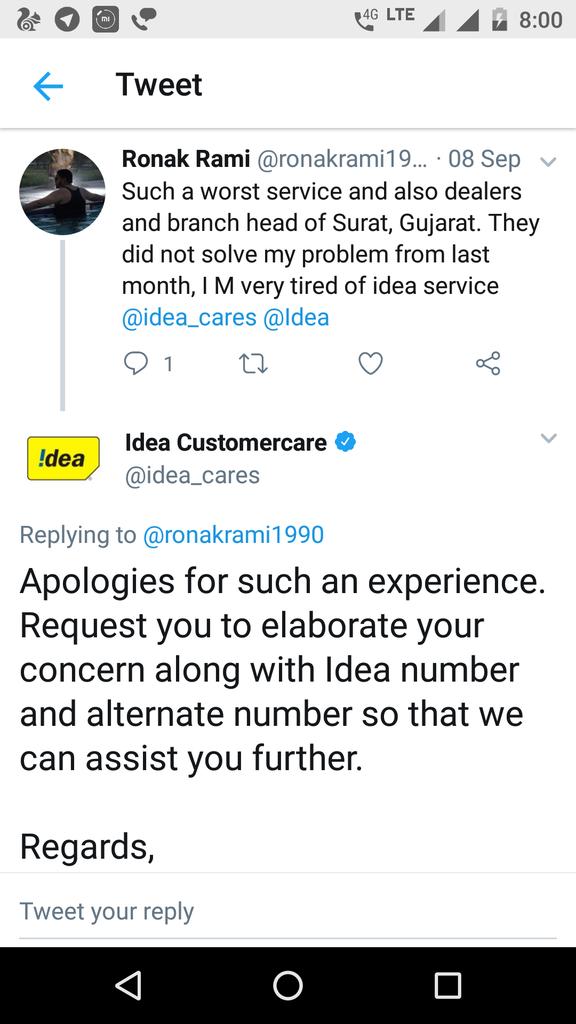Open the Idea logo avatar
The height and width of the screenshot is (1024, 576).
point(63,458)
